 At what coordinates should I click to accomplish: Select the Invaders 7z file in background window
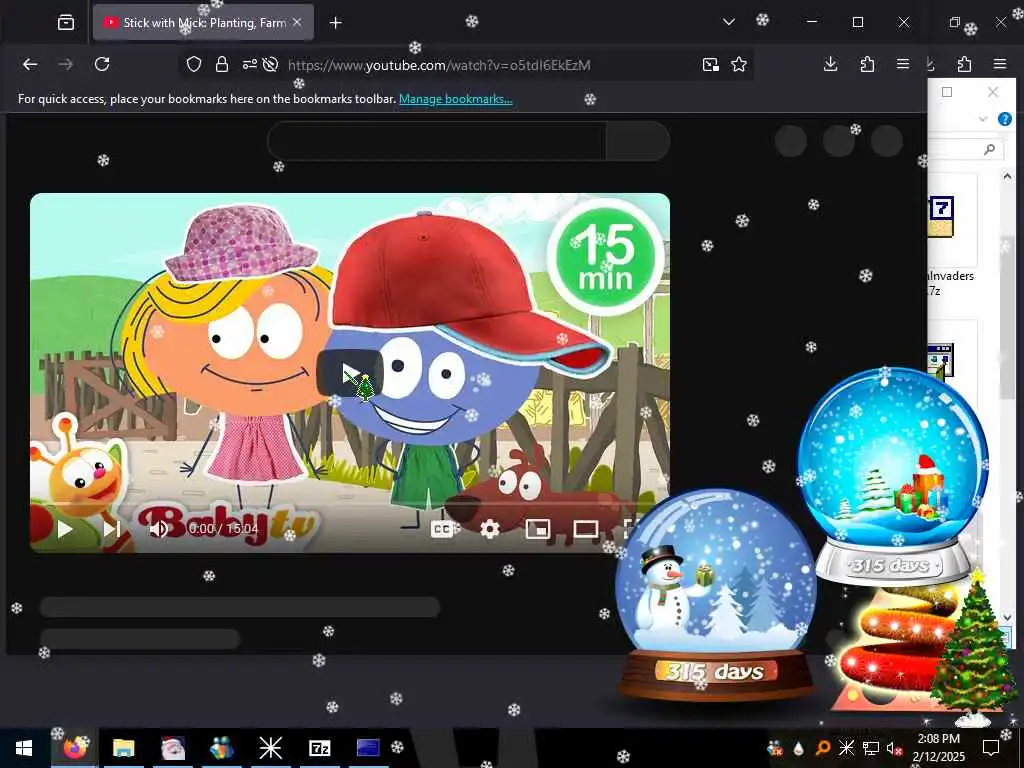tap(951, 236)
